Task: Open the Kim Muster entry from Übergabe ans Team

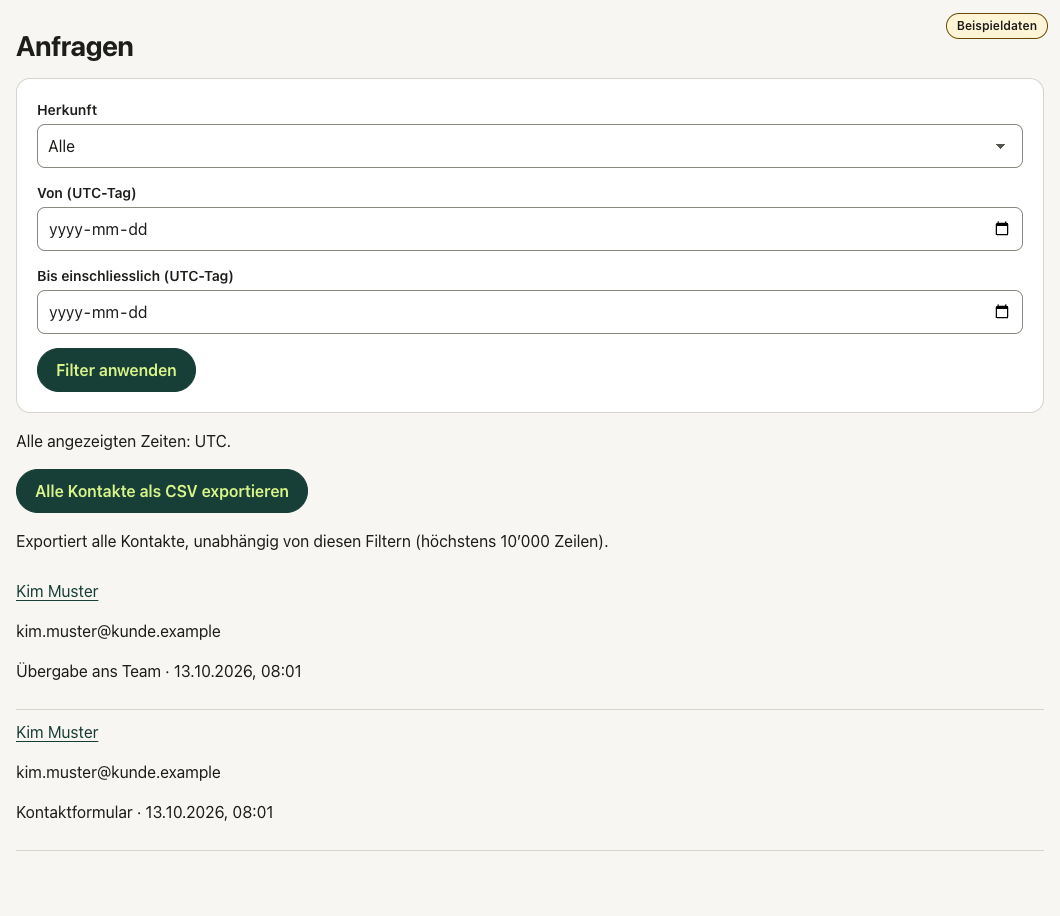Action: coord(57,592)
